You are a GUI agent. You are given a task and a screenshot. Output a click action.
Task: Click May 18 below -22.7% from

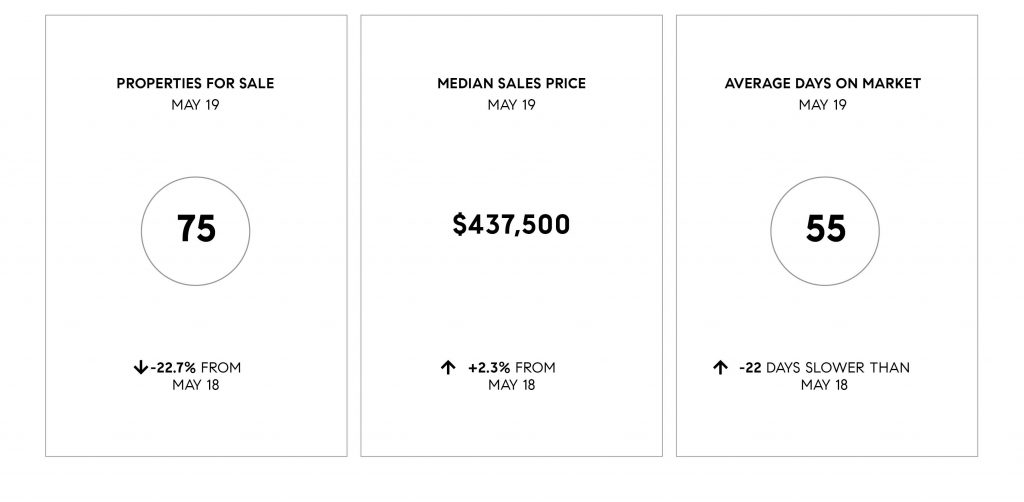tap(196, 385)
